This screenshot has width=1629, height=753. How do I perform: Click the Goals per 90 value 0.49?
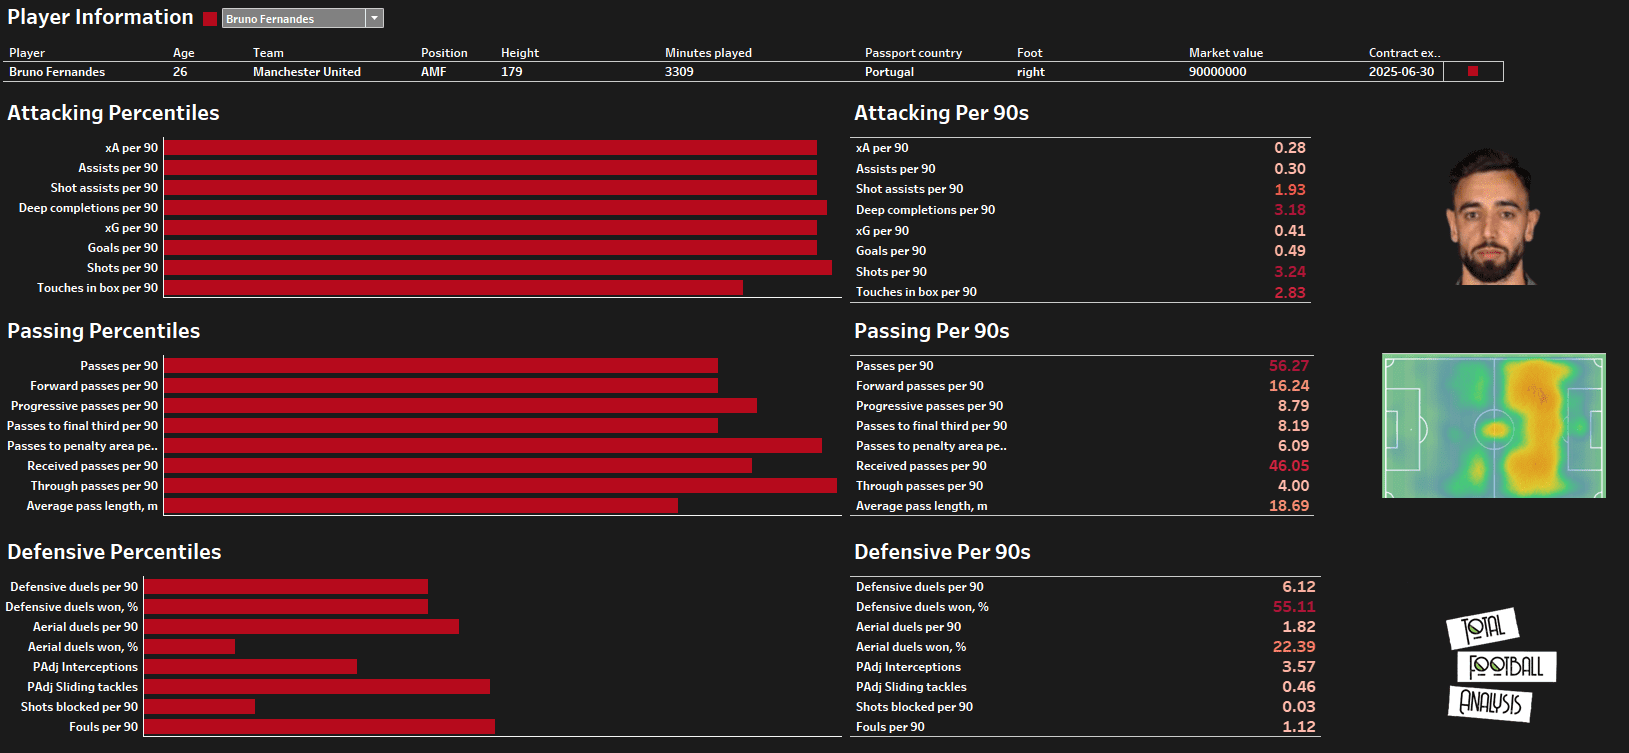tap(1290, 251)
